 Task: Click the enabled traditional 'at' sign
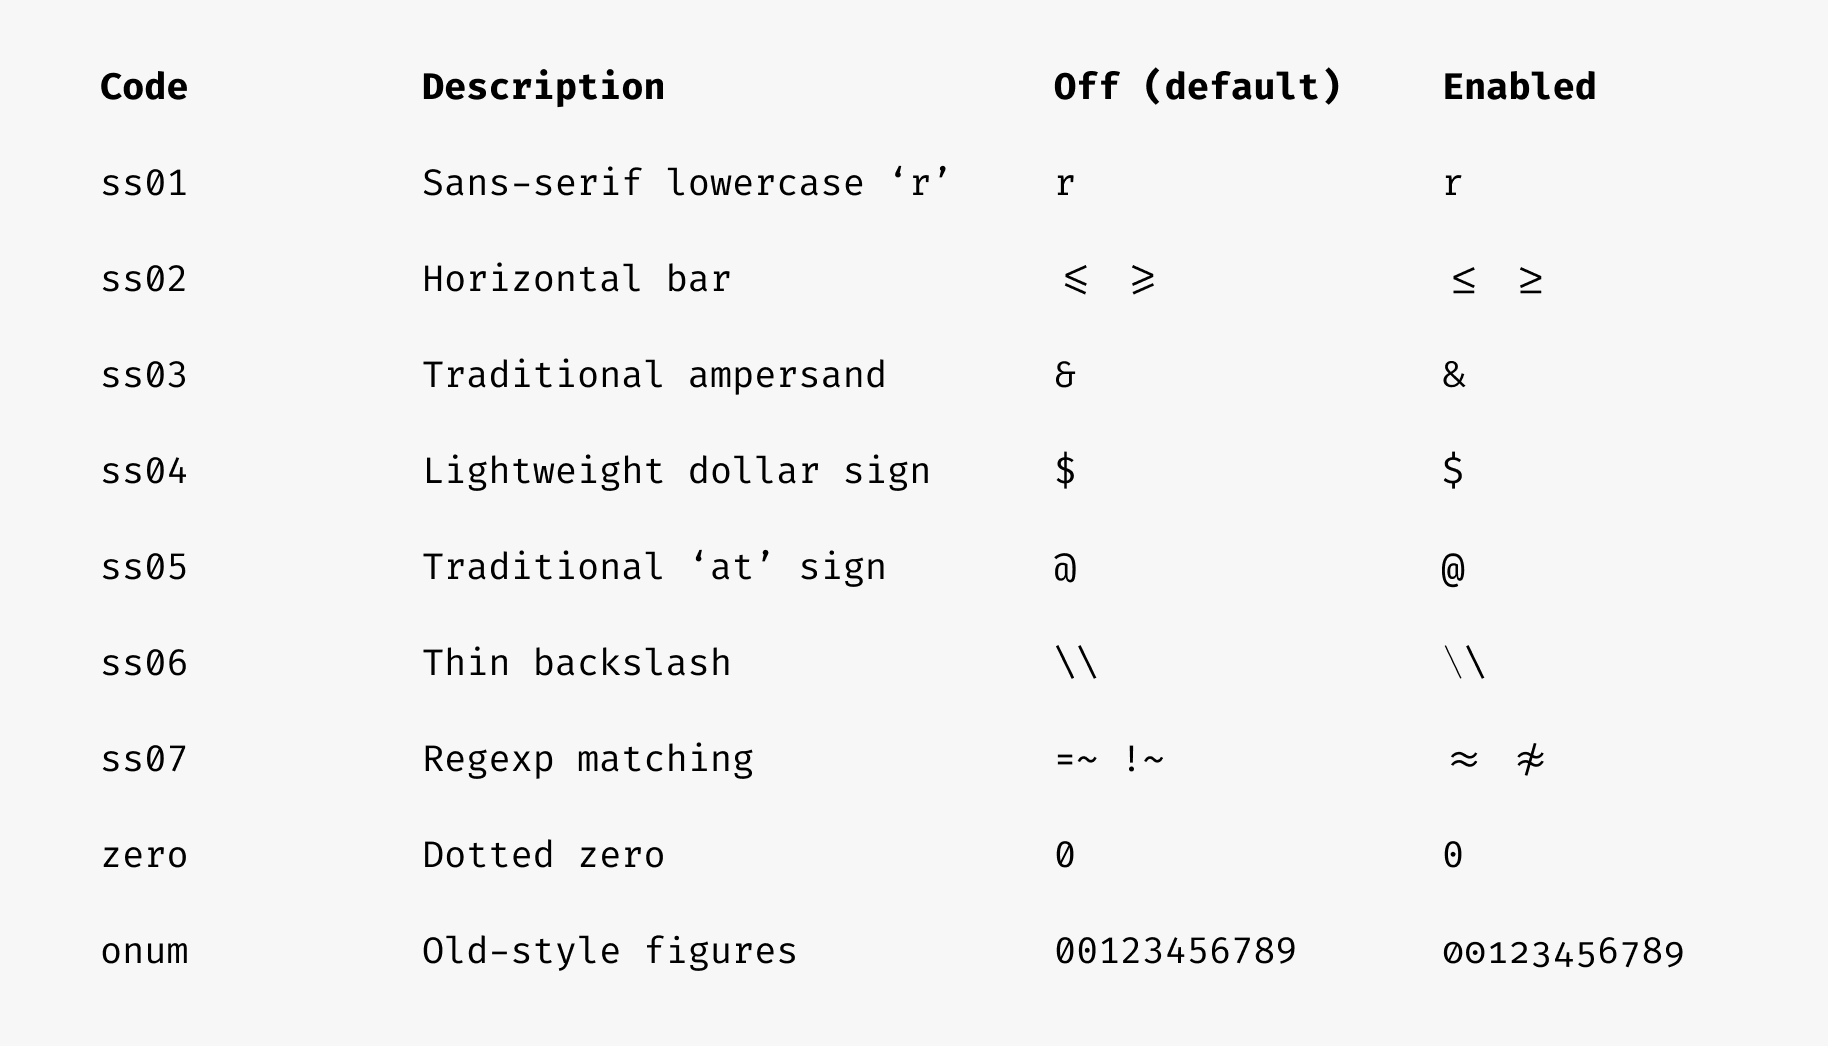point(1454,568)
